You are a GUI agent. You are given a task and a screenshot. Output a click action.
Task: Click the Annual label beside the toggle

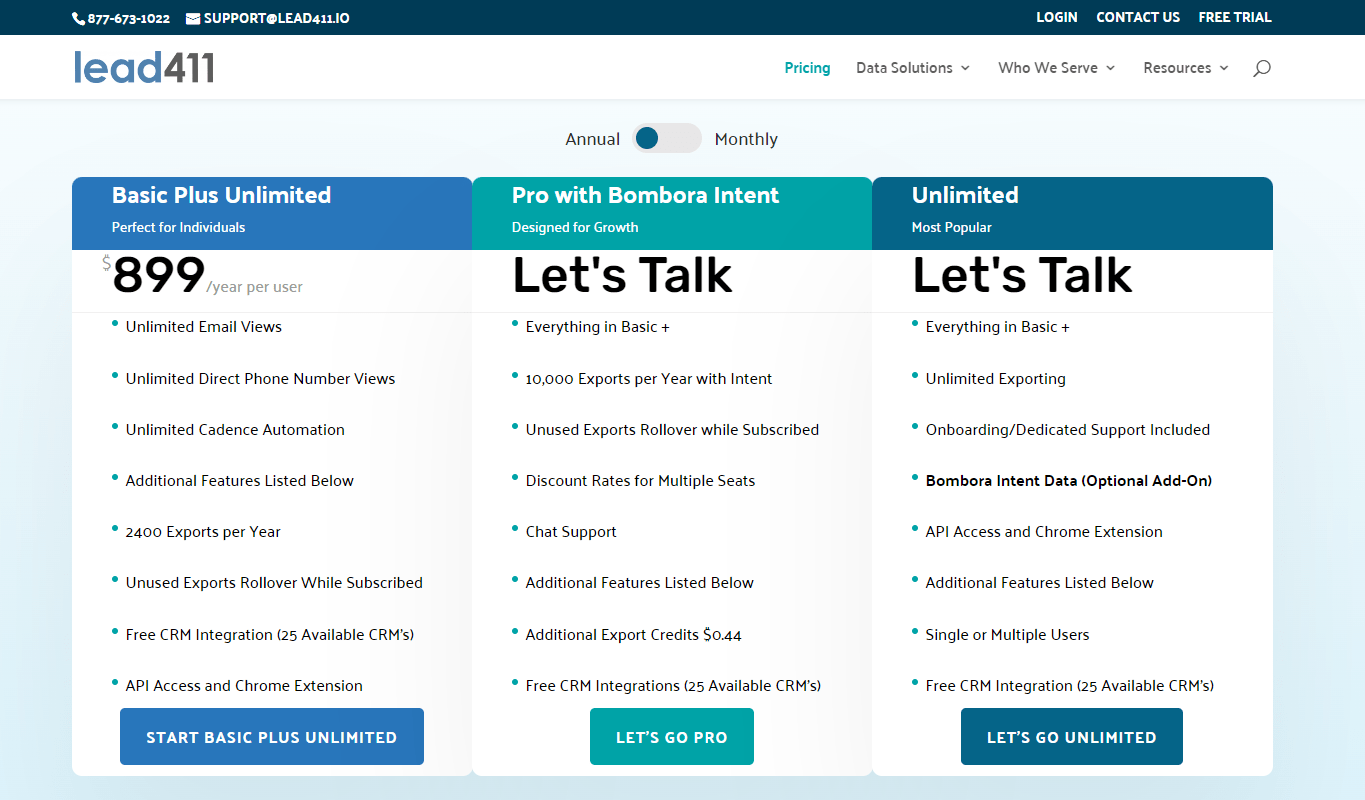tap(593, 138)
